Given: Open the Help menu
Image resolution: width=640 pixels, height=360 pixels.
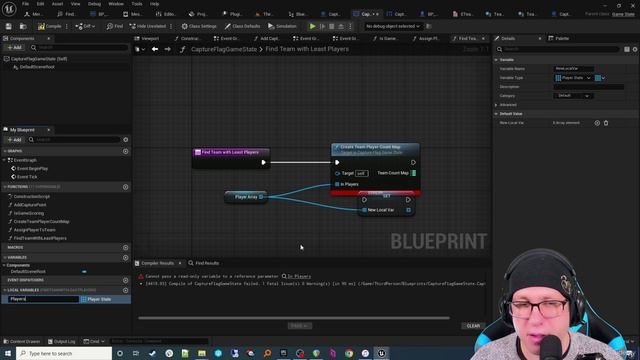Looking at the screenshot, I should pyautogui.click(x=154, y=4).
